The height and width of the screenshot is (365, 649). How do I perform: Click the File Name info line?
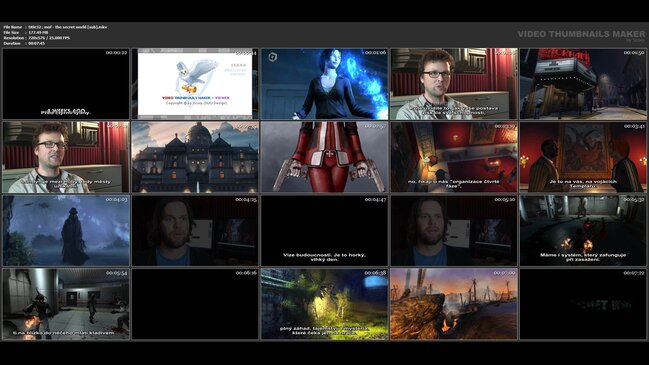[x=55, y=27]
